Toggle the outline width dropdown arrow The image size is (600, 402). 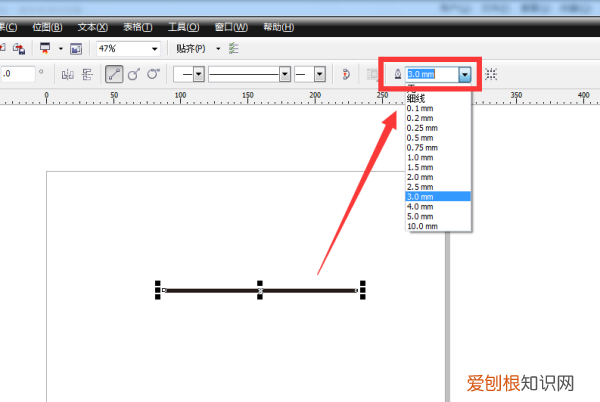click(465, 75)
